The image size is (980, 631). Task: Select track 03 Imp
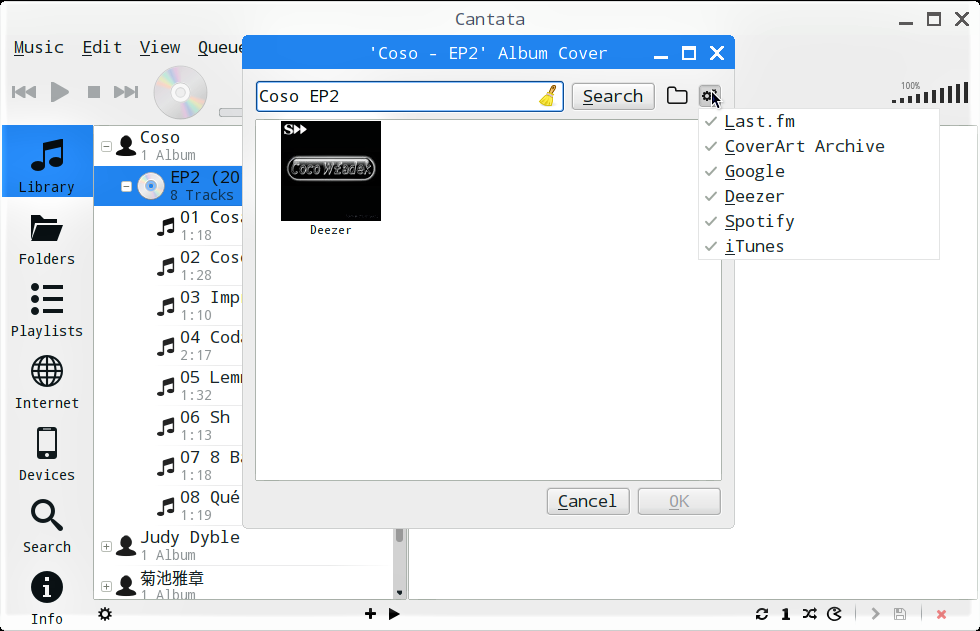[199, 306]
